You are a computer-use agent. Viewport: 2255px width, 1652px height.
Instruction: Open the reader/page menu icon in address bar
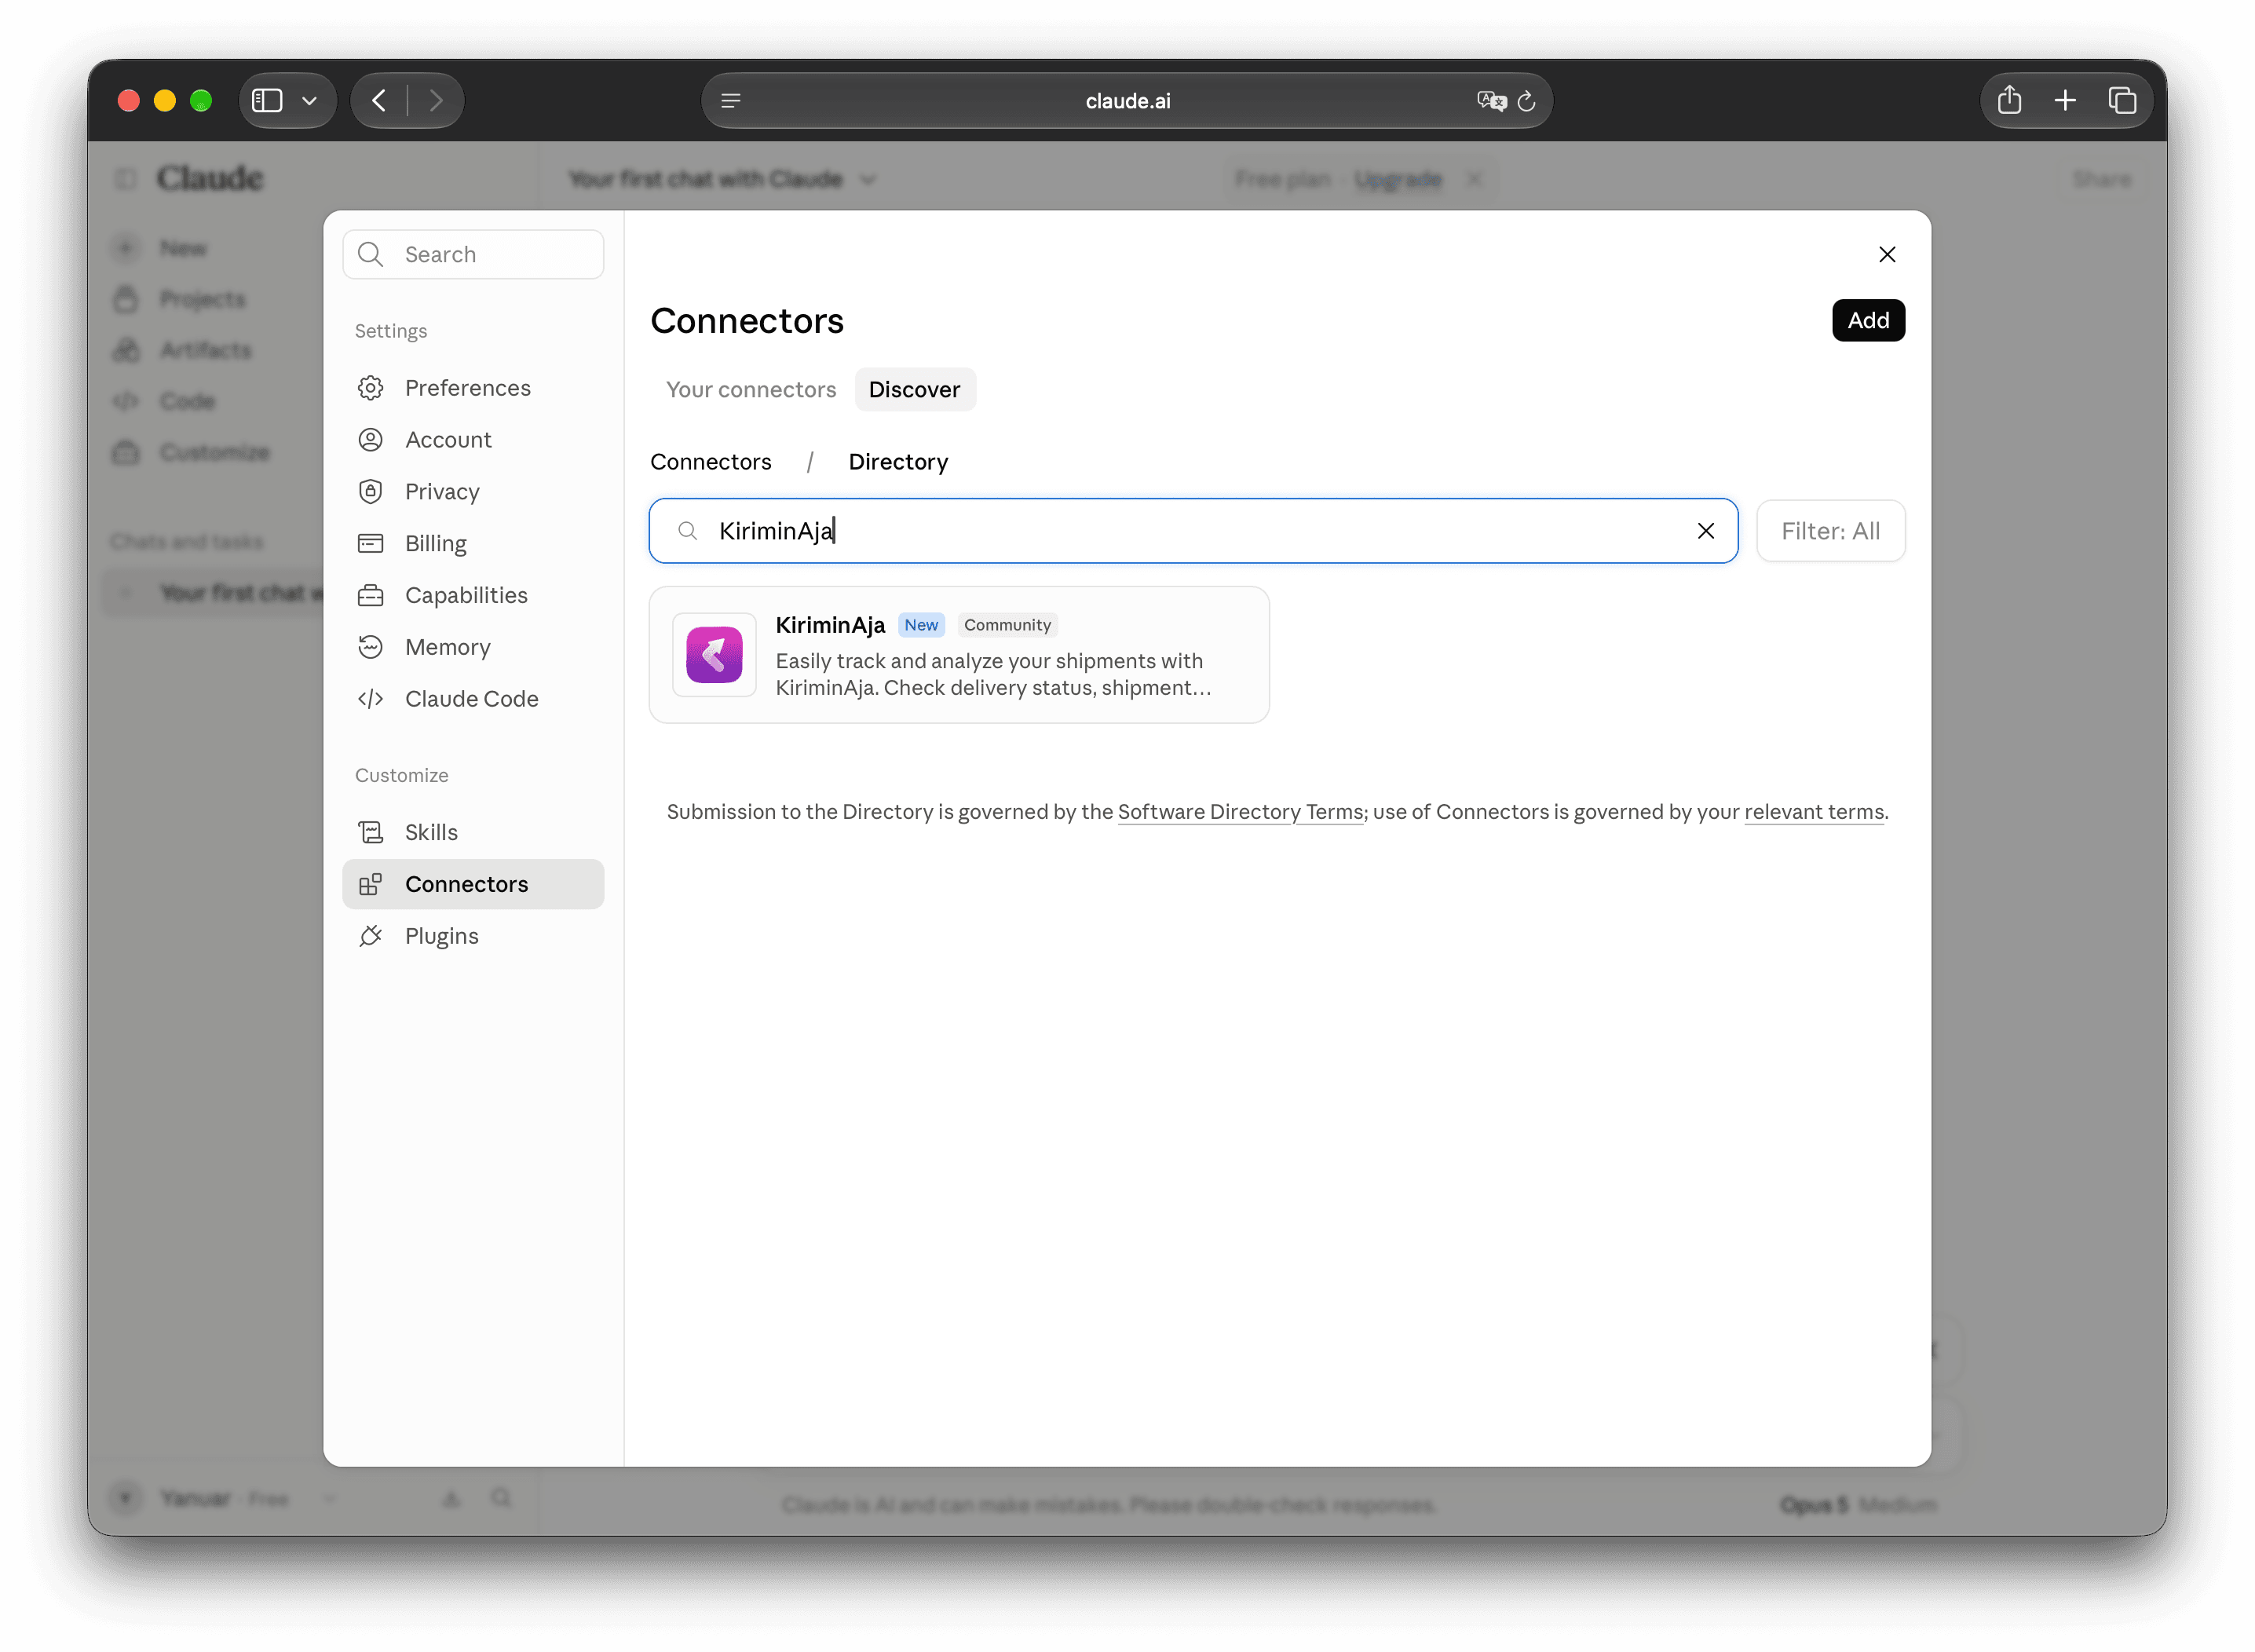click(731, 101)
